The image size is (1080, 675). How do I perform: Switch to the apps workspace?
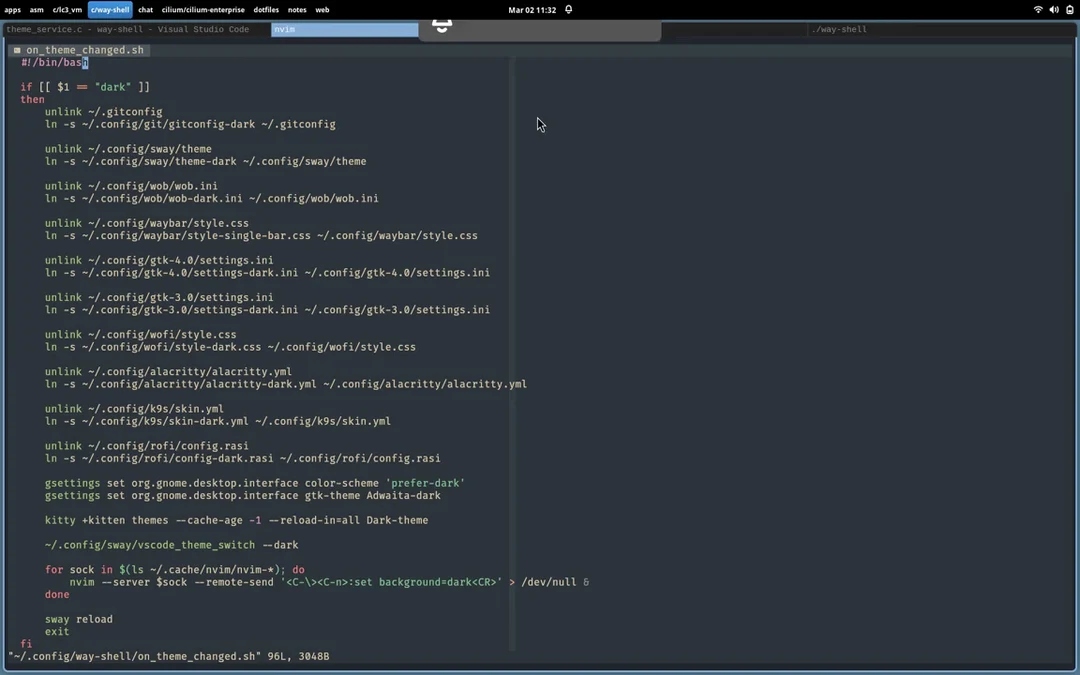point(12,10)
